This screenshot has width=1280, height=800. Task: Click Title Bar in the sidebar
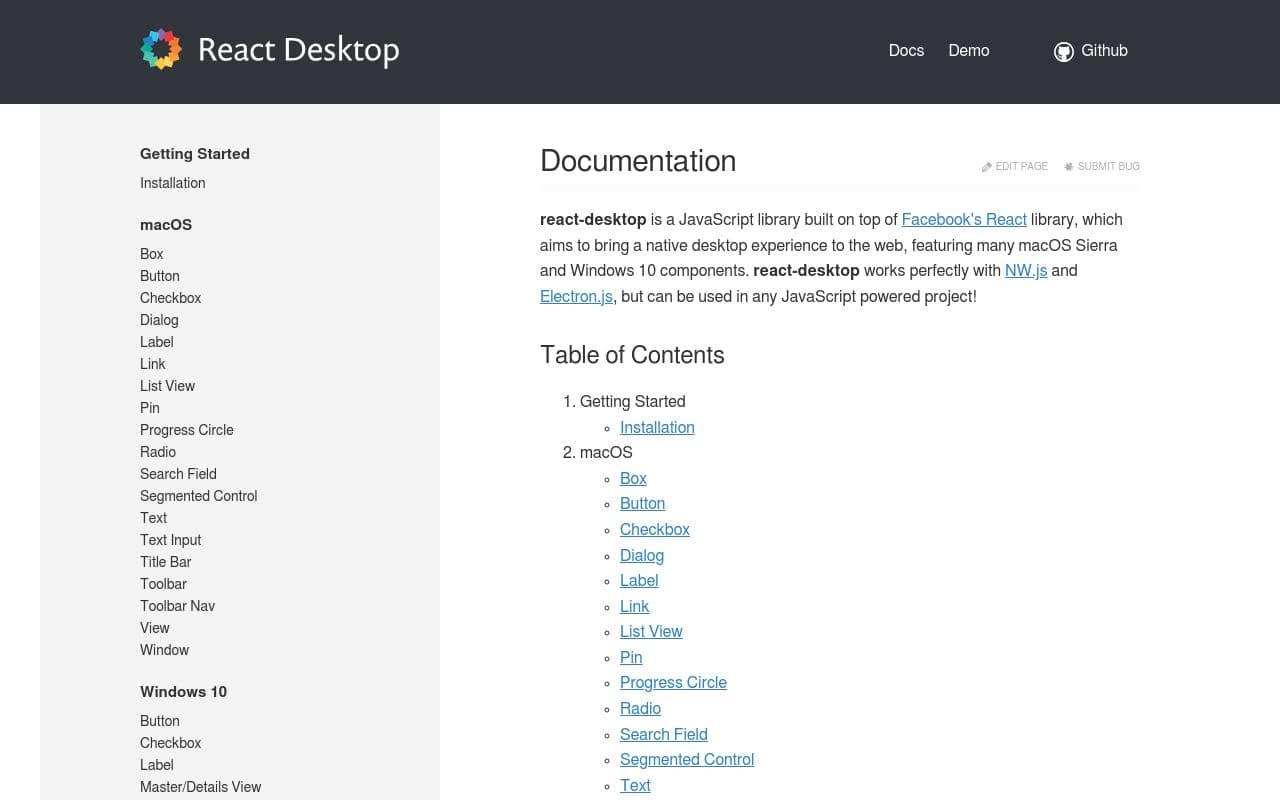click(x=165, y=562)
